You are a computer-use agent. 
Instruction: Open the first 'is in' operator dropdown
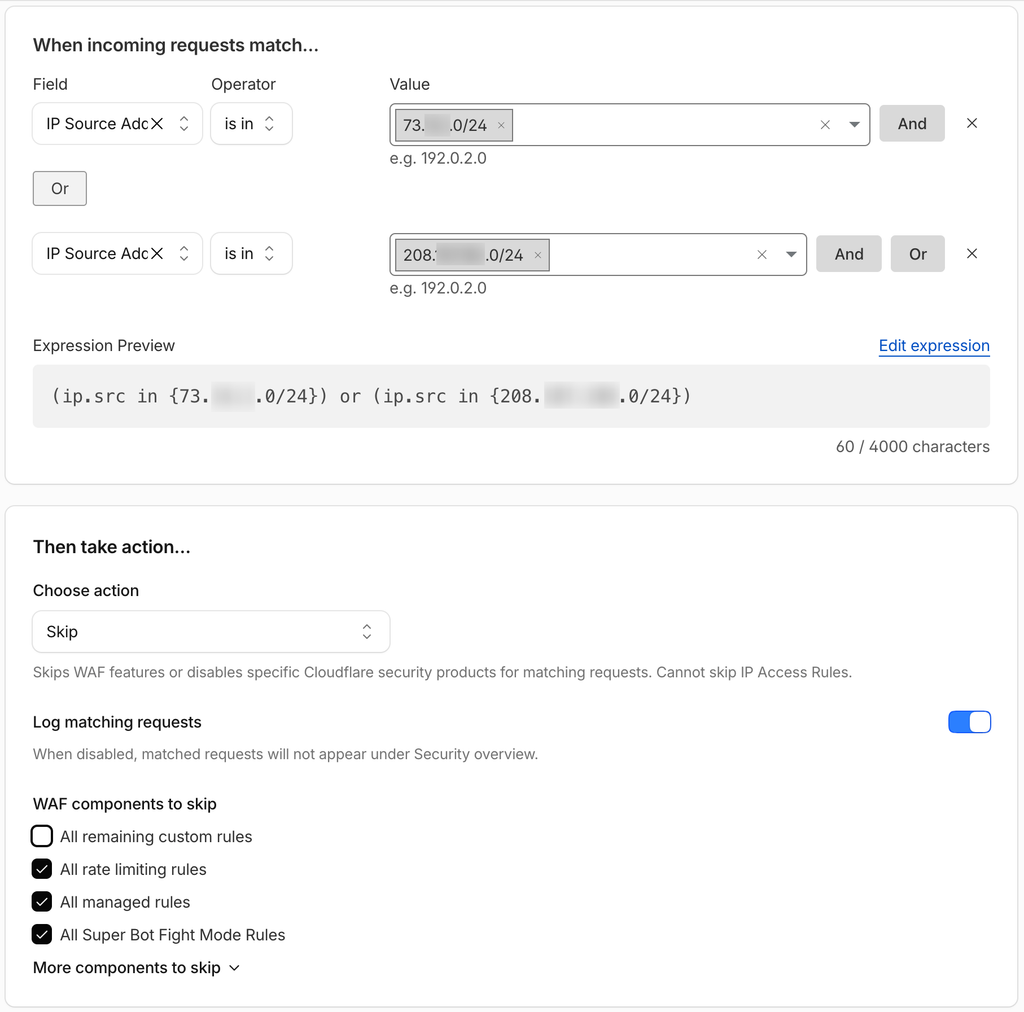251,123
